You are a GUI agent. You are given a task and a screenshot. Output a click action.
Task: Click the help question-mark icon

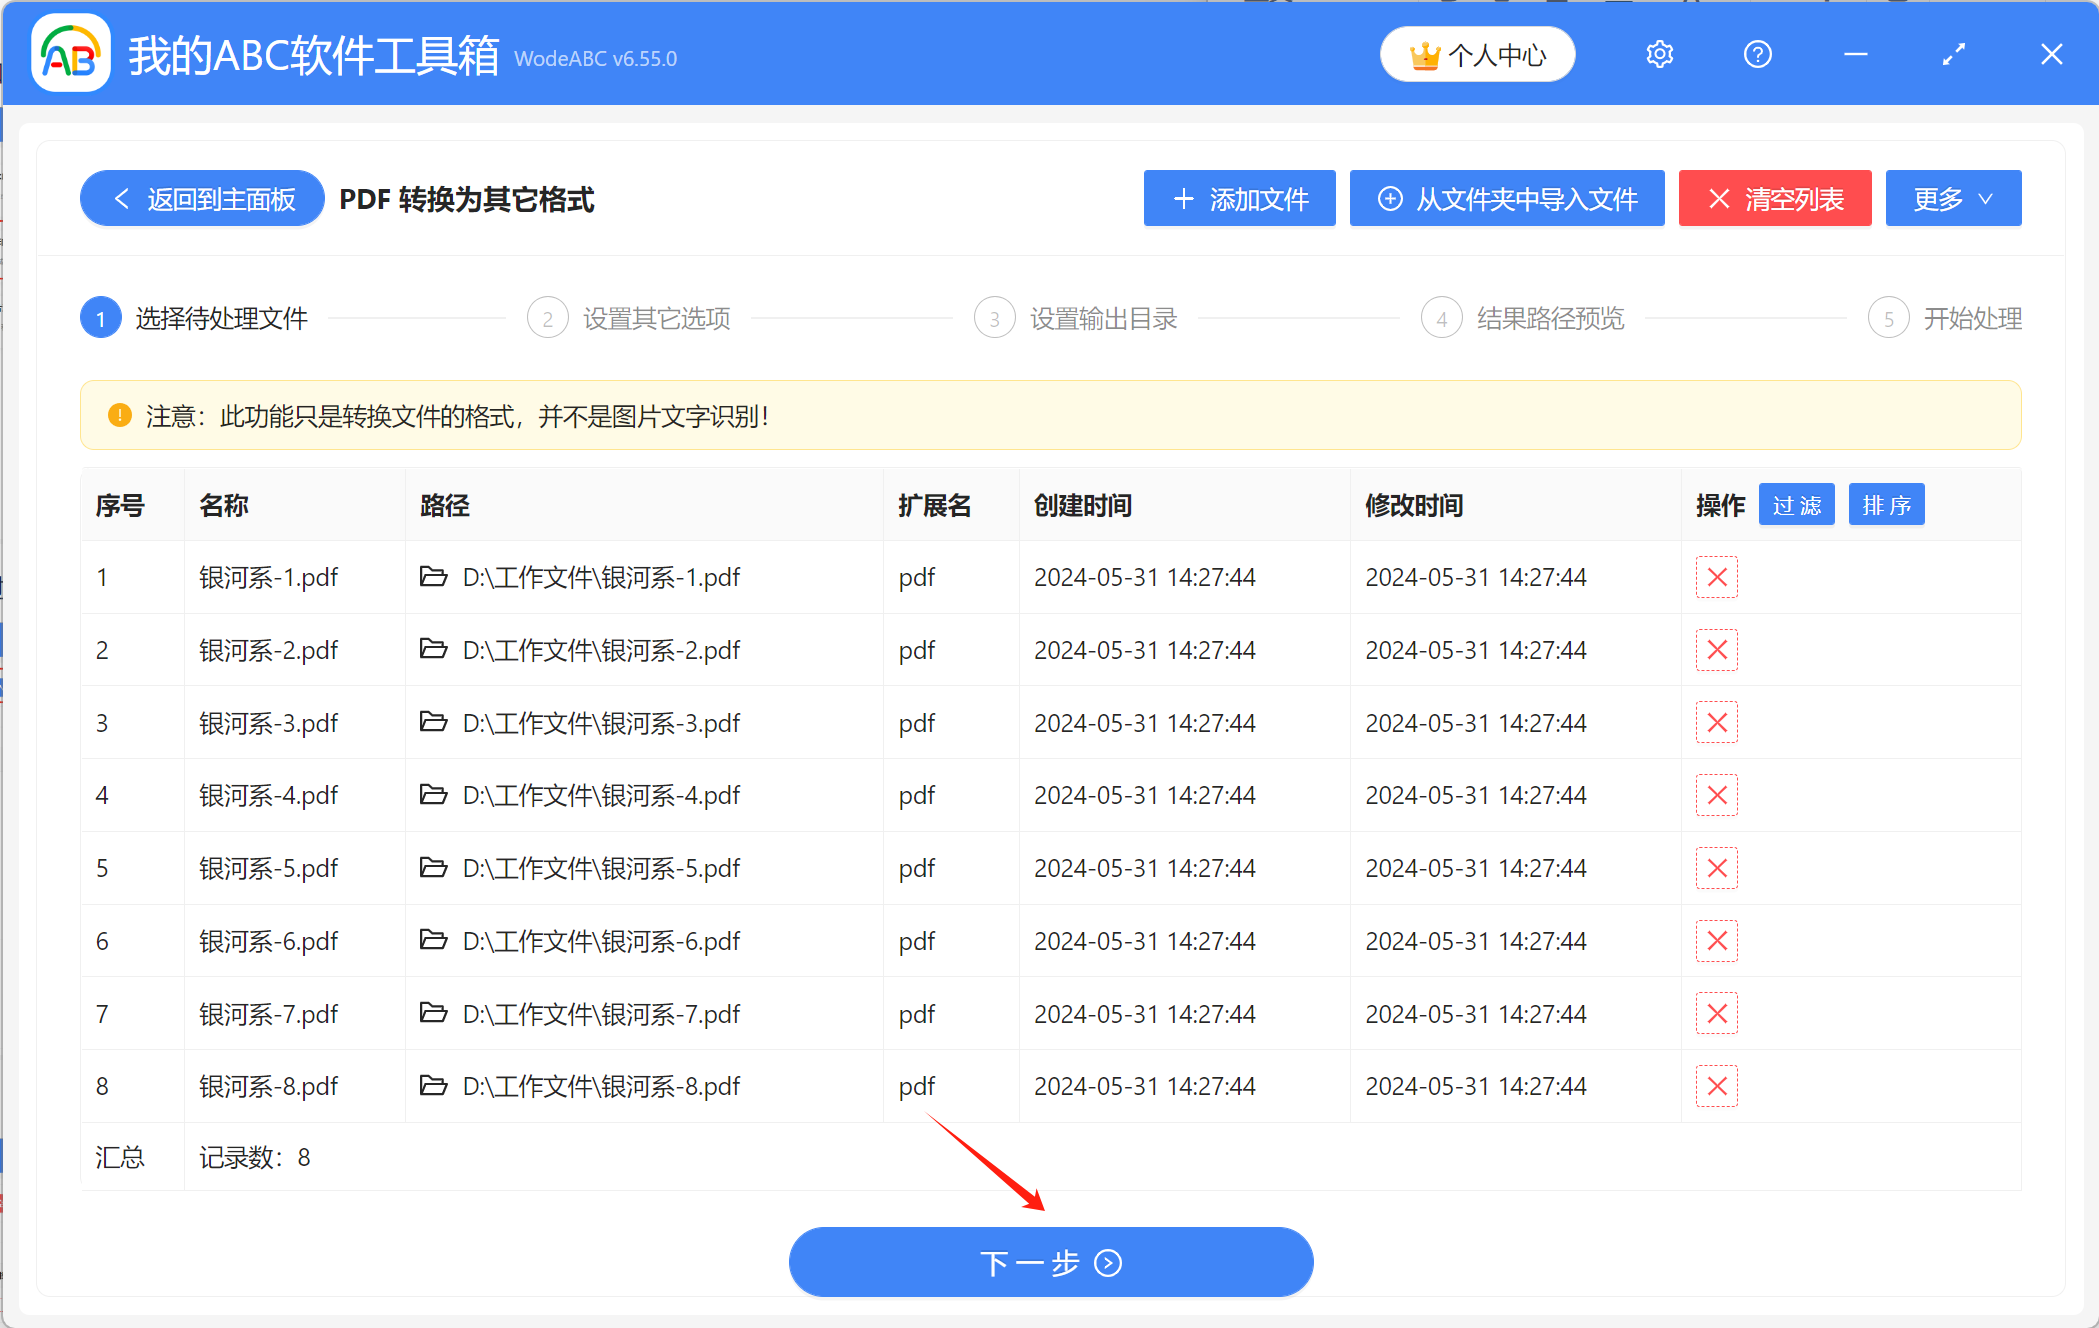[1757, 54]
